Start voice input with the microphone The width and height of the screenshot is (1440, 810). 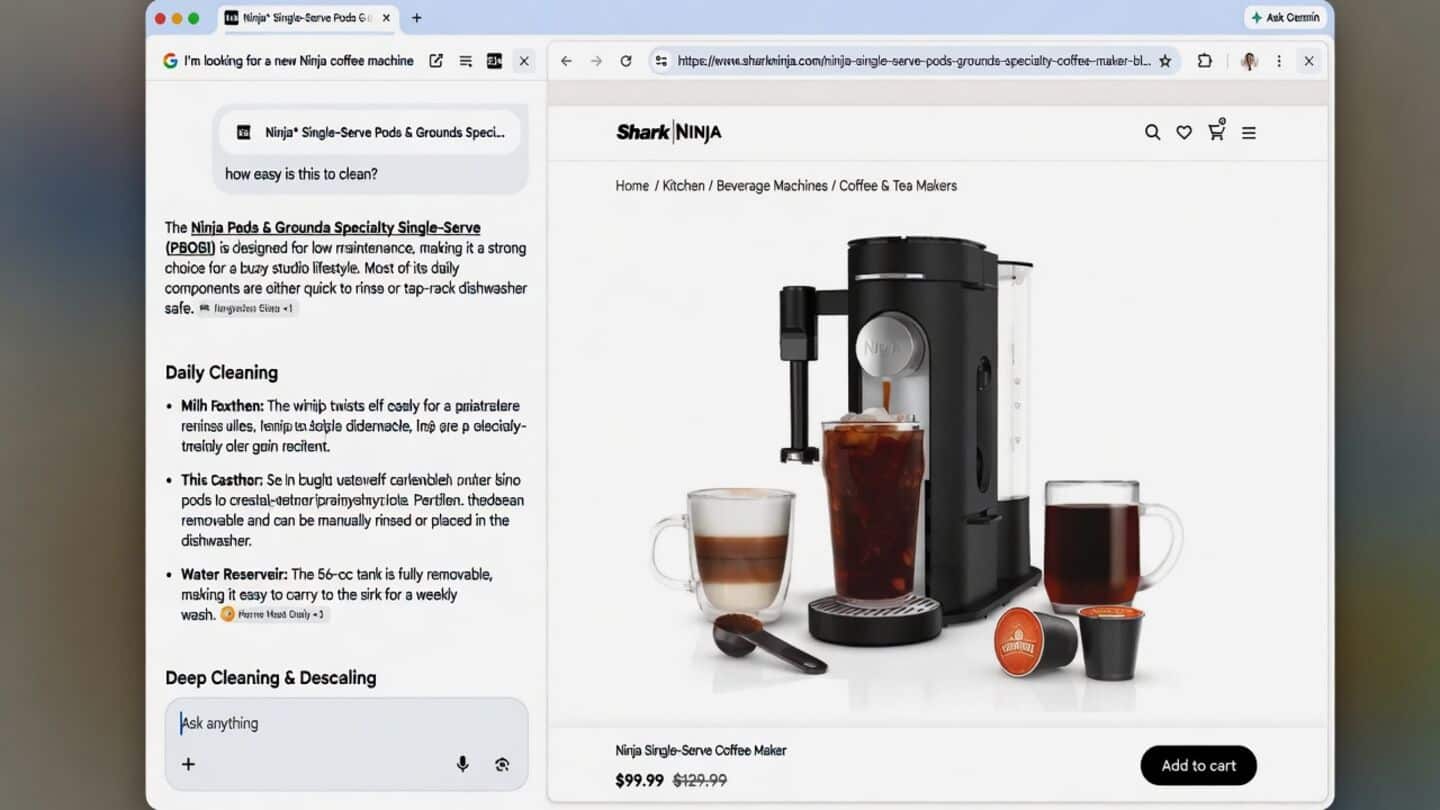pyautogui.click(x=463, y=764)
